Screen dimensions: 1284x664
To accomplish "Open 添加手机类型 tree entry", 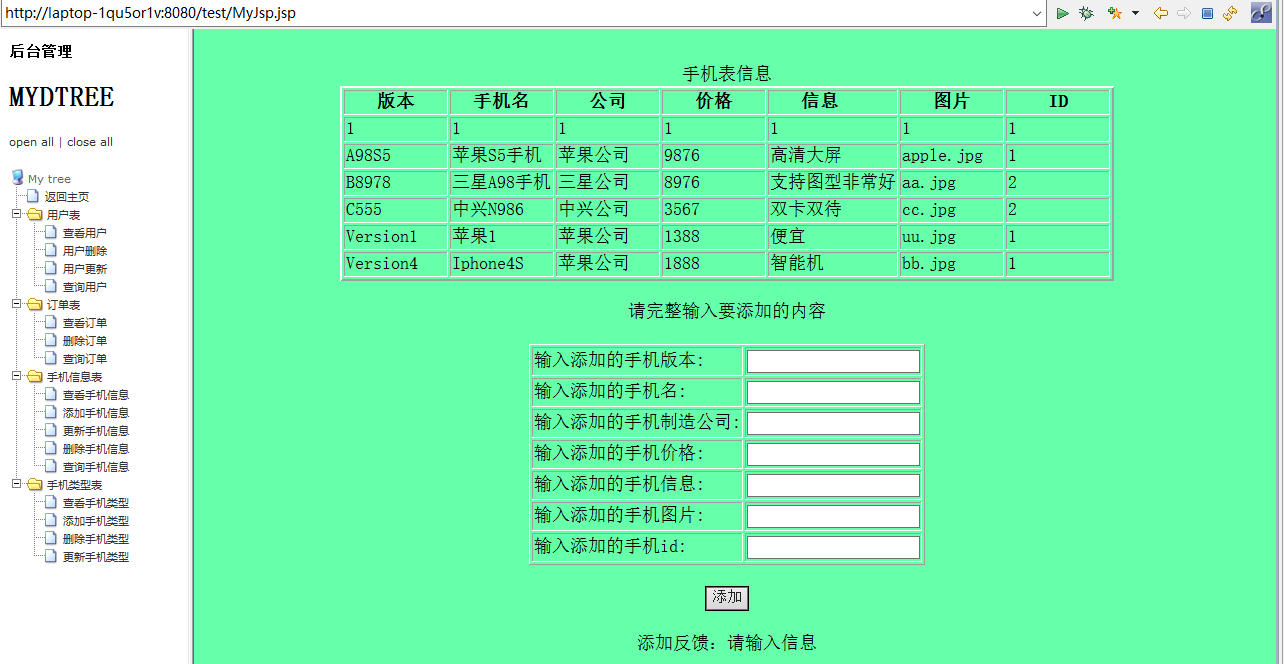I will (96, 521).
